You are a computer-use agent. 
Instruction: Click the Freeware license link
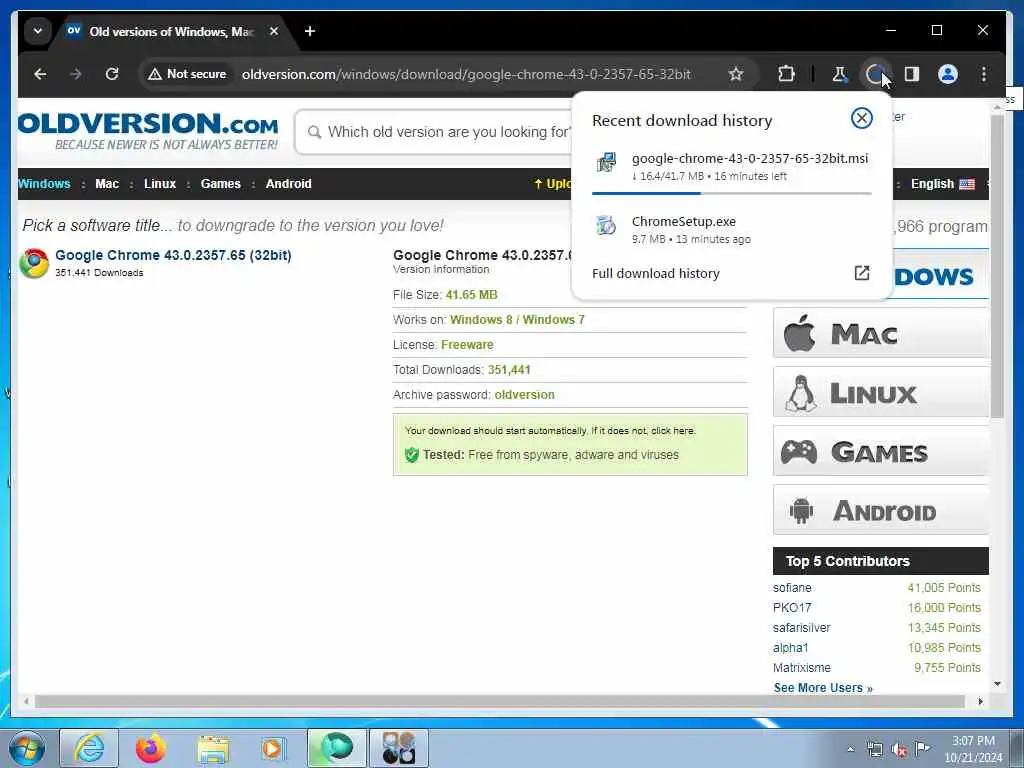tap(467, 345)
